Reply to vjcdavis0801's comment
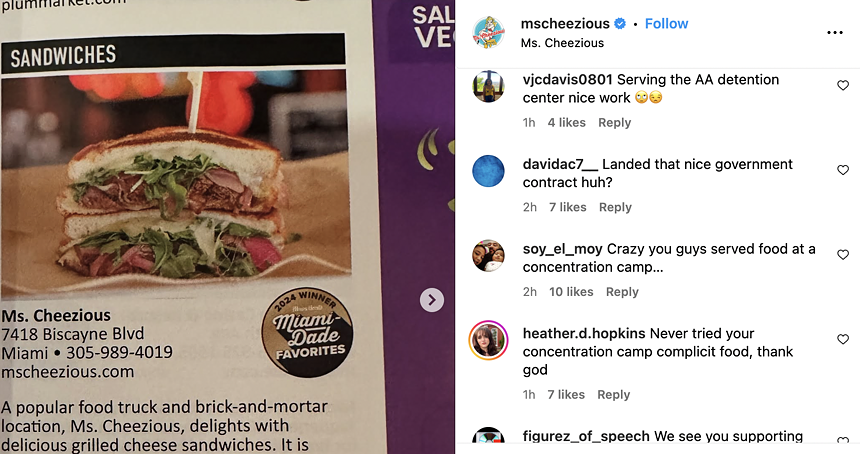Image resolution: width=860 pixels, height=454 pixels. [614, 123]
